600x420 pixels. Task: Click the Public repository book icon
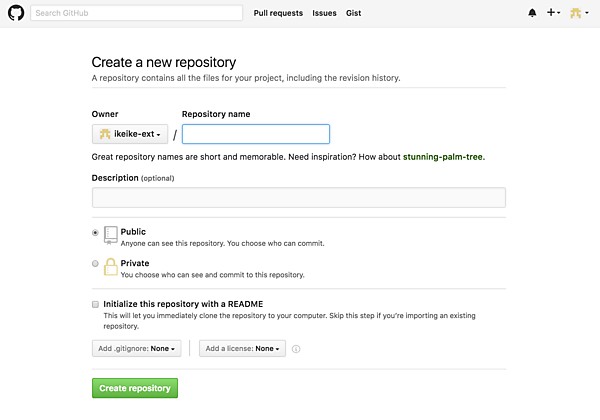(x=111, y=235)
